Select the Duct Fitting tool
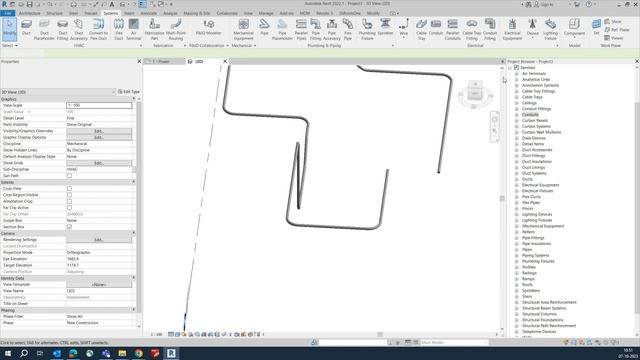This screenshot has height=360, width=640. 62,29
